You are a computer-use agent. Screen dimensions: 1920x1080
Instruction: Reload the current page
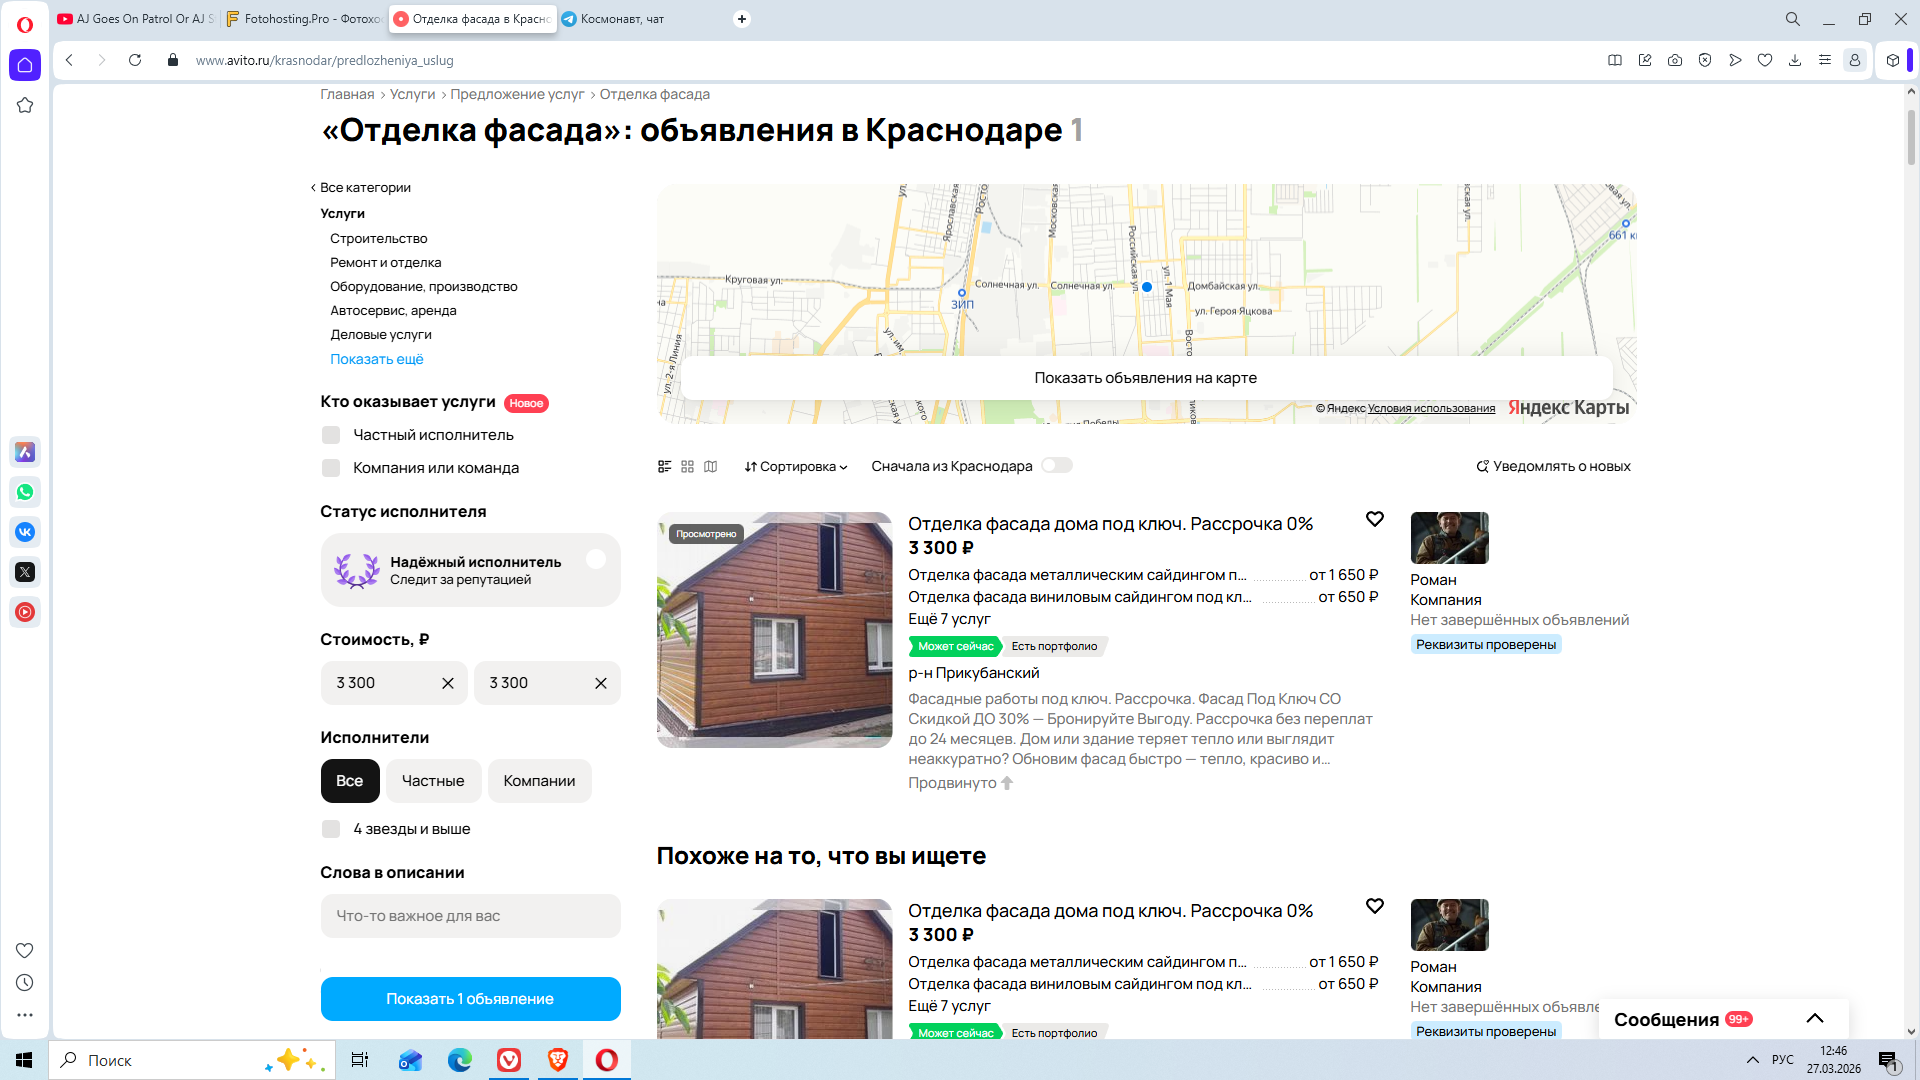(135, 60)
